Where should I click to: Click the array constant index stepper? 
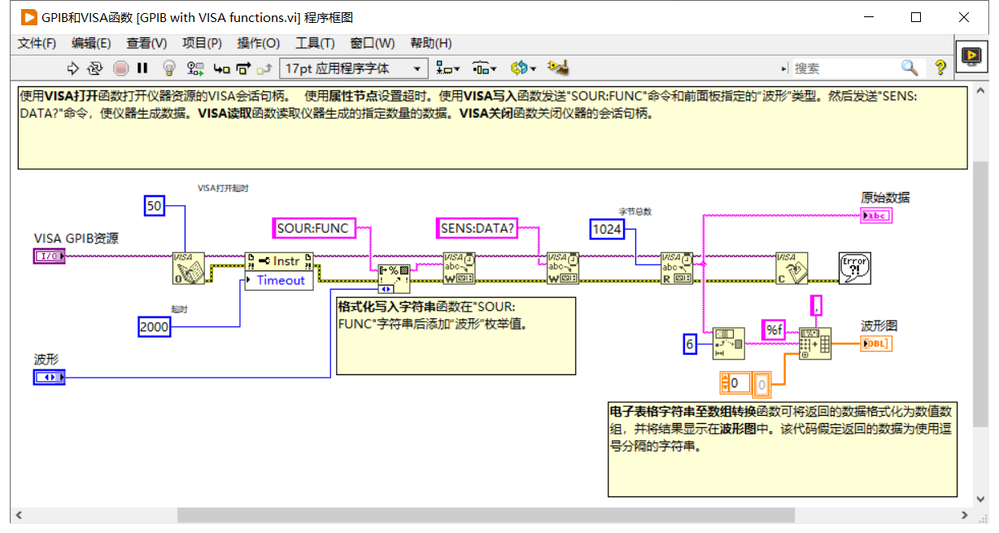725,383
